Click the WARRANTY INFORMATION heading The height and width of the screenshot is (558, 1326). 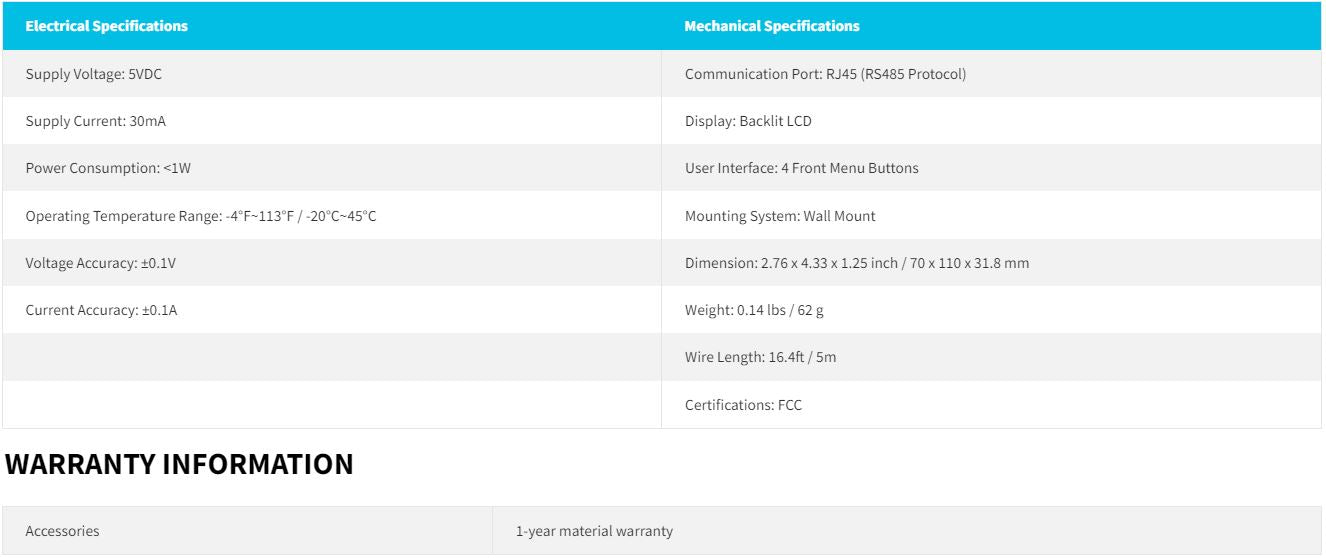coord(179,464)
